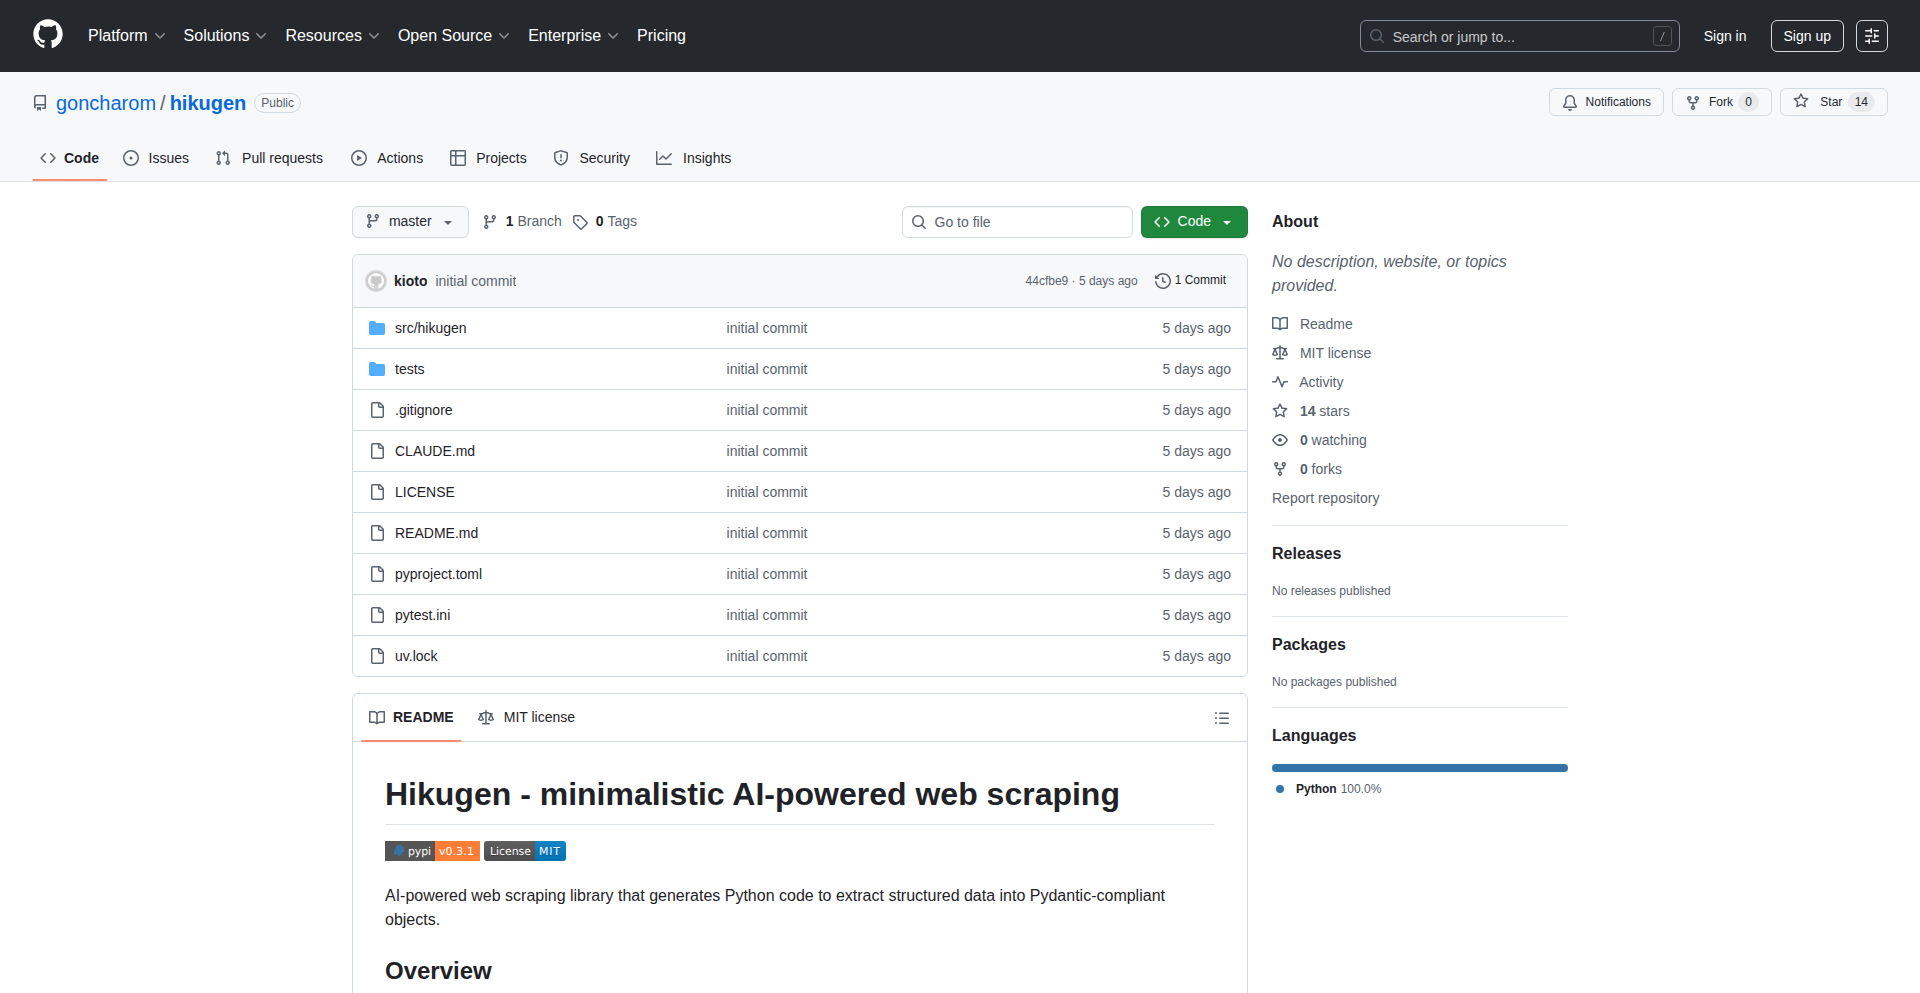Switch to the Pull requests tab
The width and height of the screenshot is (1920, 993).
pyautogui.click(x=268, y=158)
